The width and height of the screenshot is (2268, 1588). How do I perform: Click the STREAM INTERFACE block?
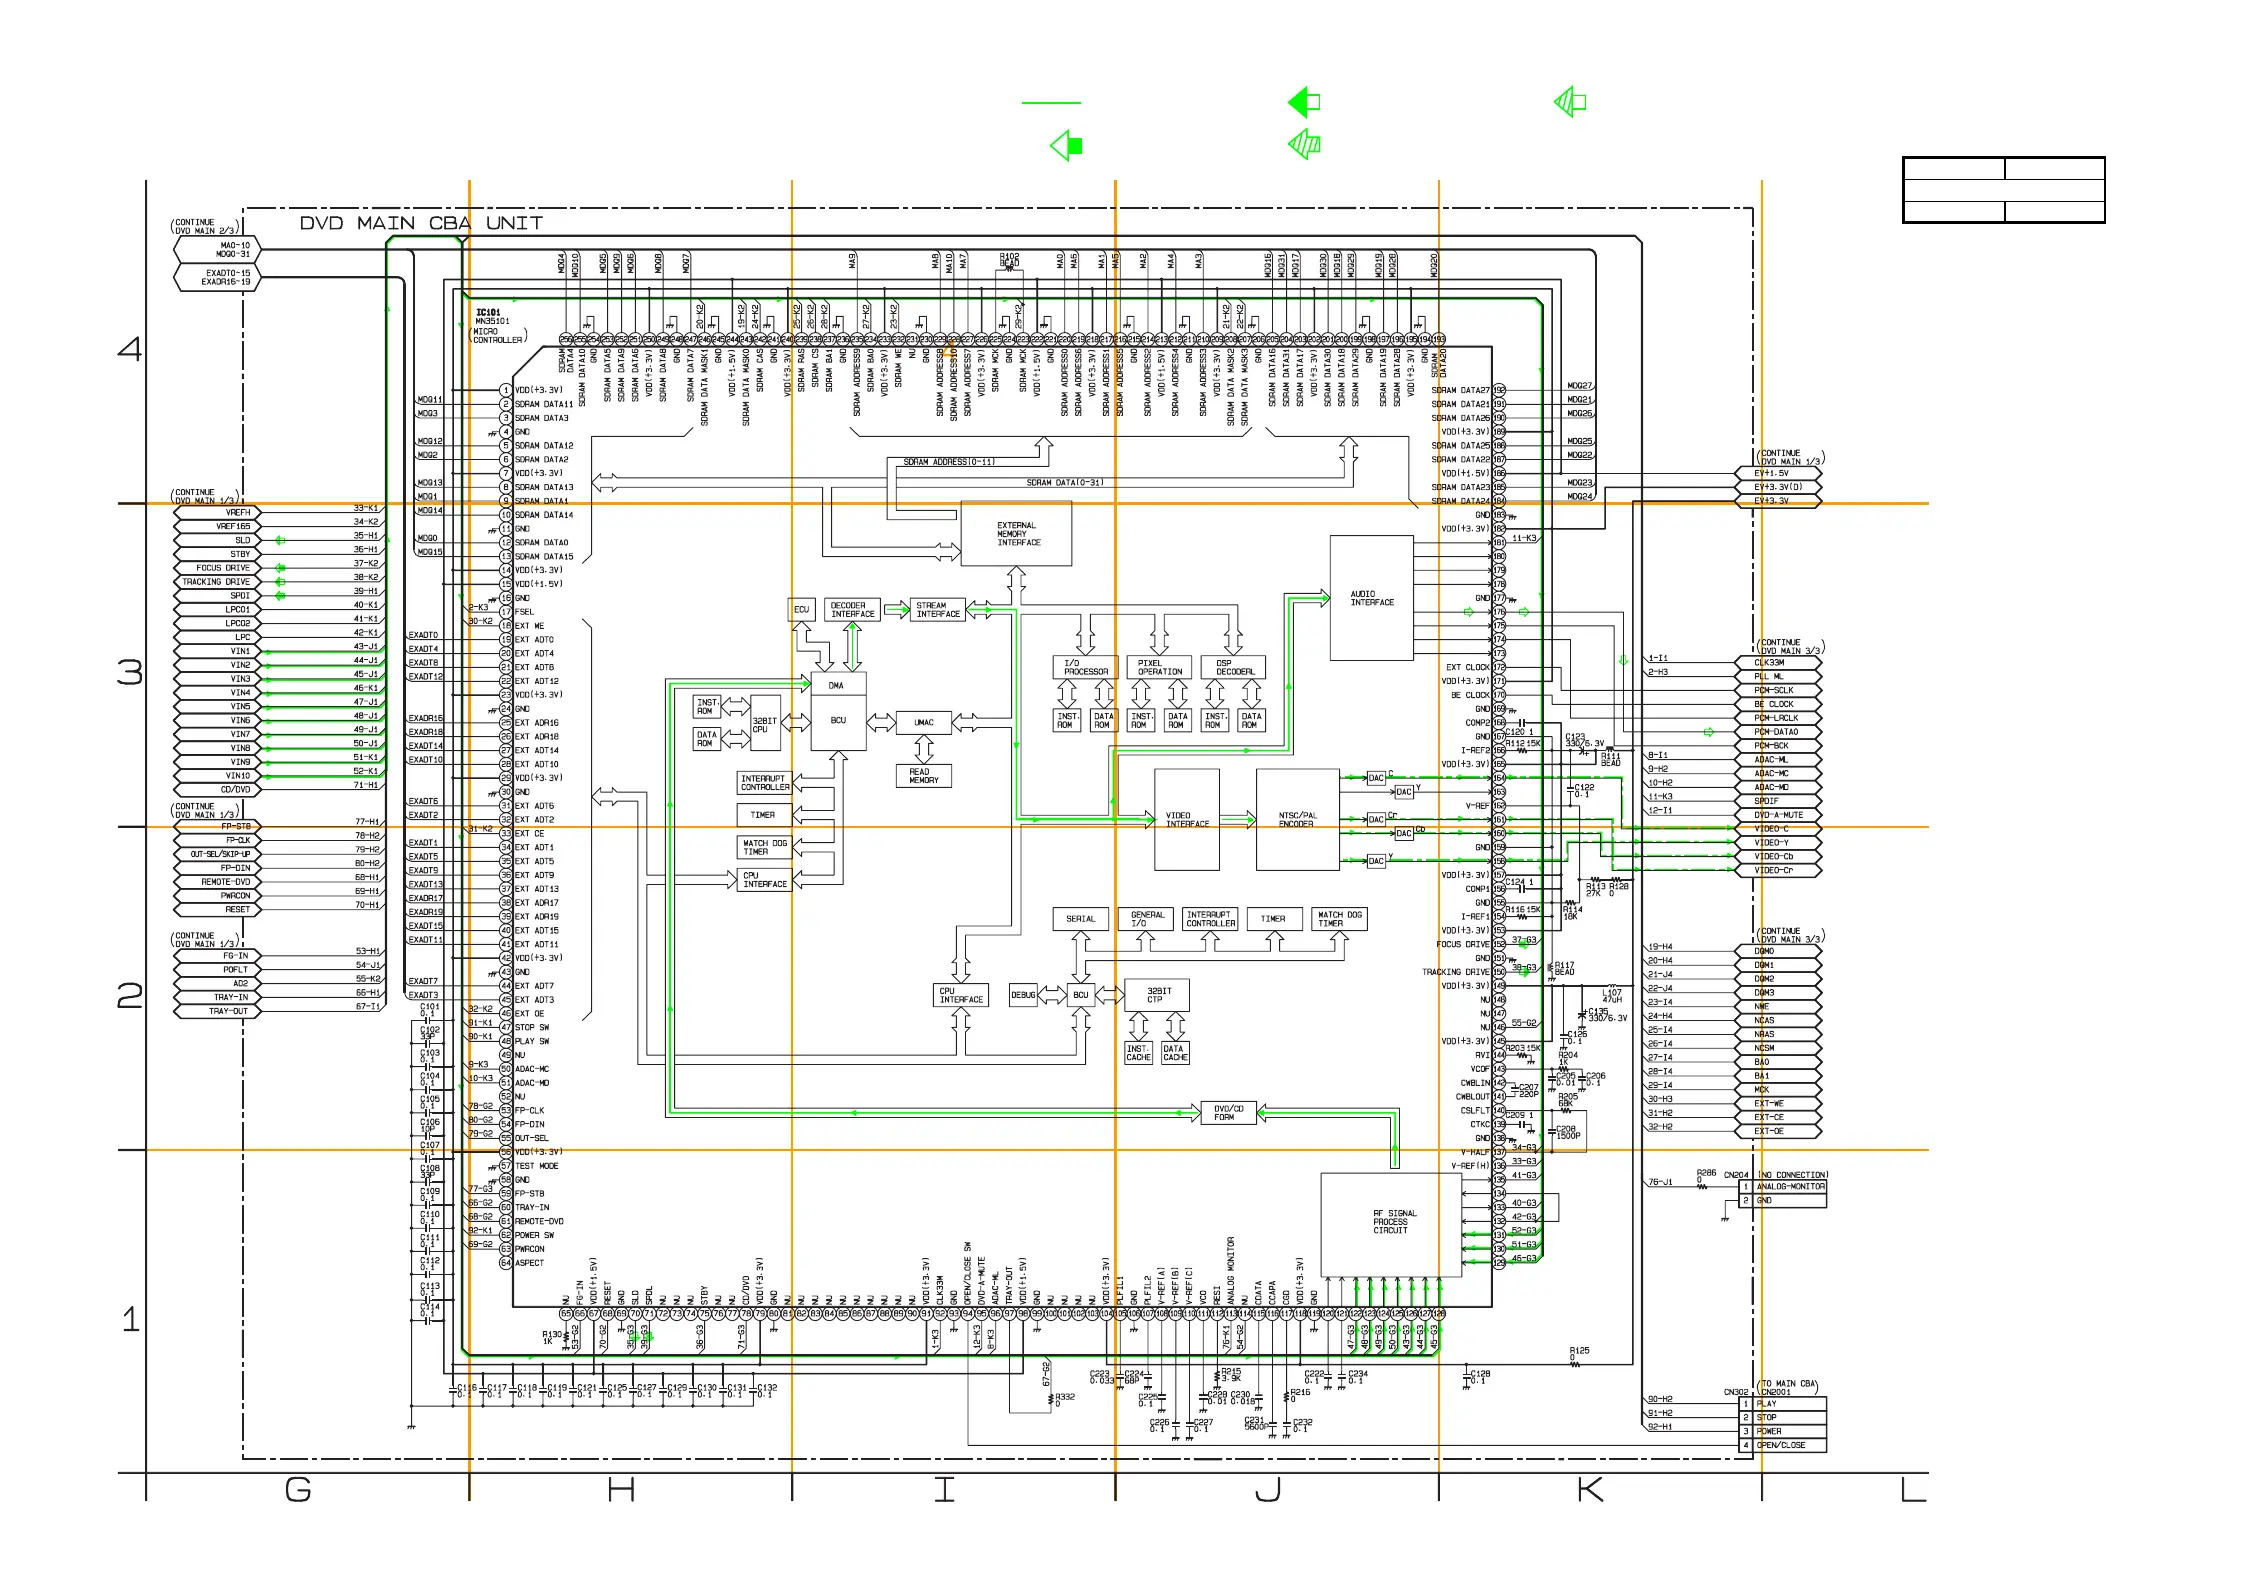point(938,610)
